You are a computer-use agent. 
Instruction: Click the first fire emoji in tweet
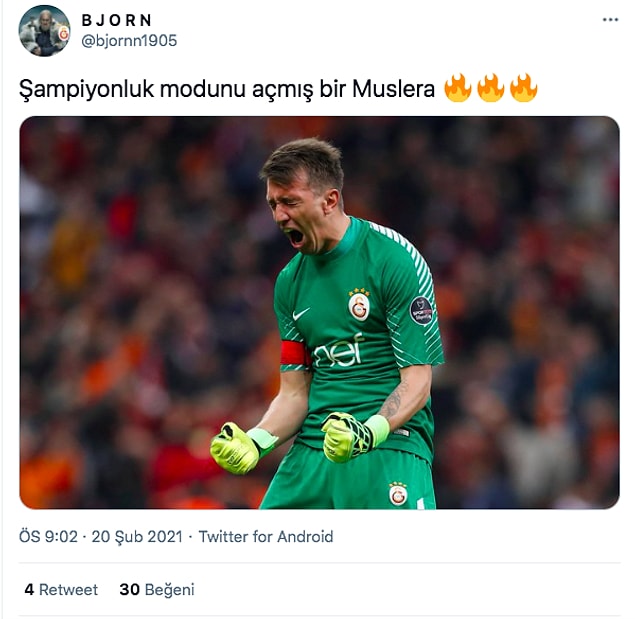458,88
